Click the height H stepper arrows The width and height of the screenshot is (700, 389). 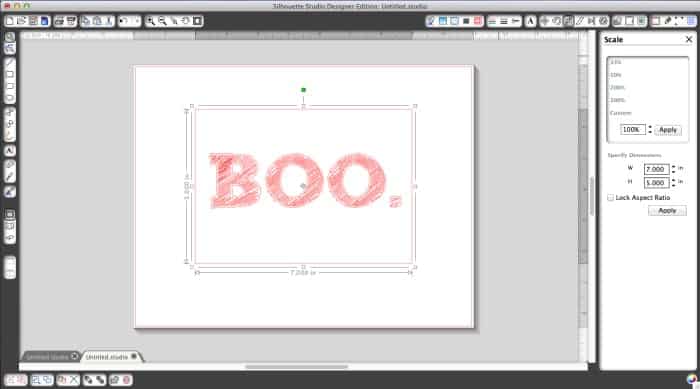(673, 182)
